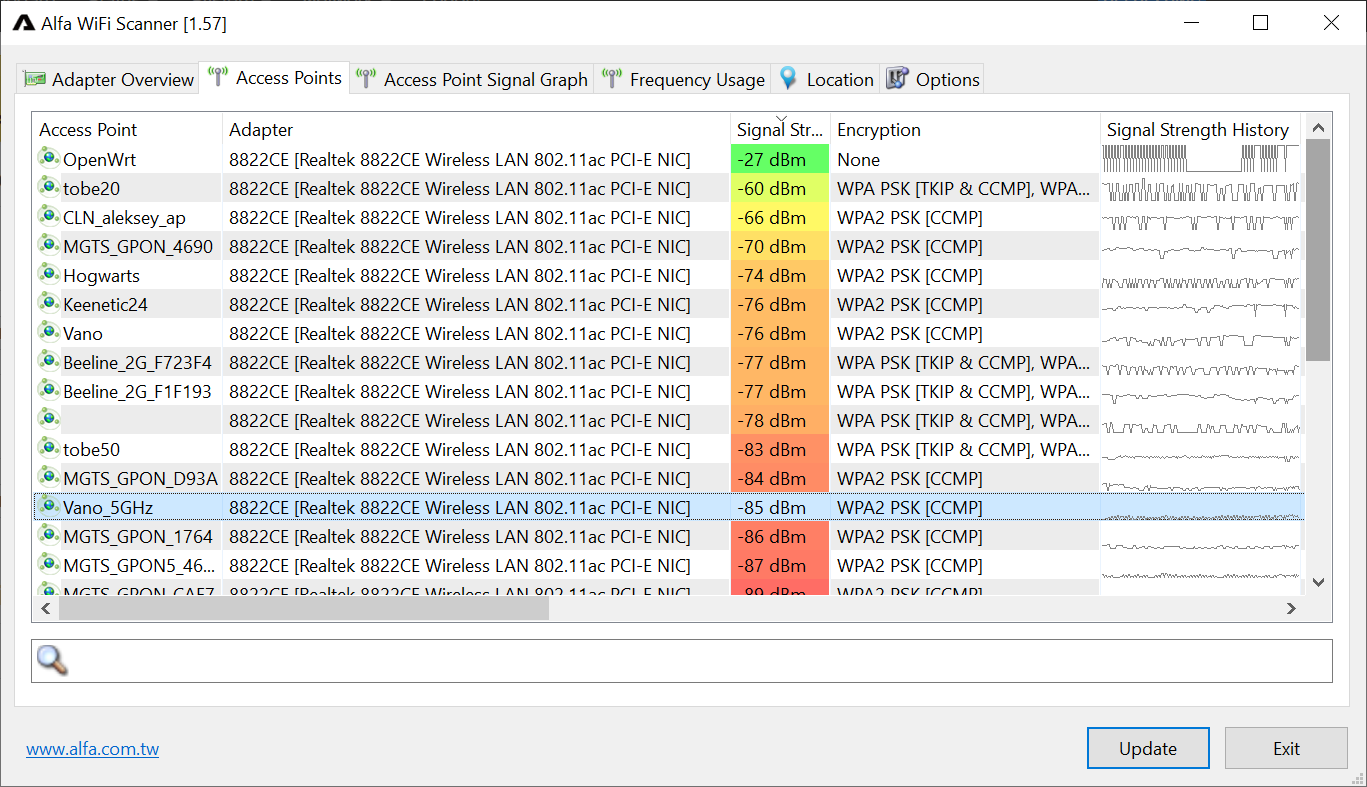Open the www.alfa.com.tw link

pos(92,749)
